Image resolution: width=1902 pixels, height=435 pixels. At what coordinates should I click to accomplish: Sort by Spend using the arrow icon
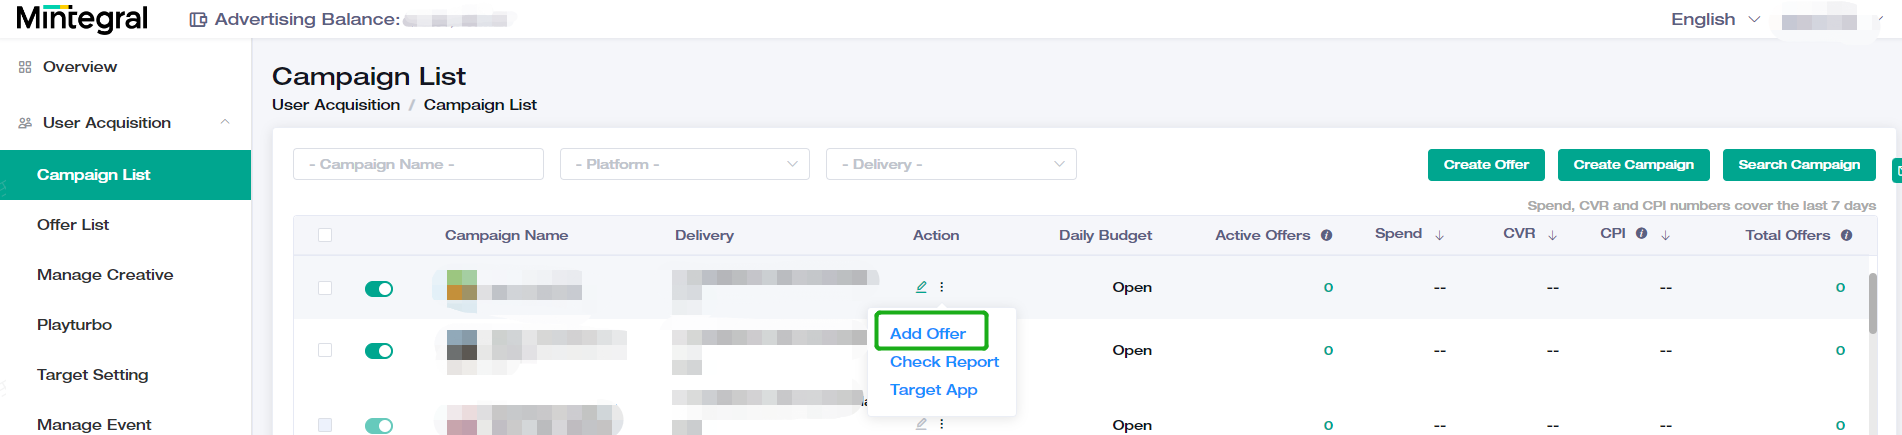click(x=1440, y=235)
